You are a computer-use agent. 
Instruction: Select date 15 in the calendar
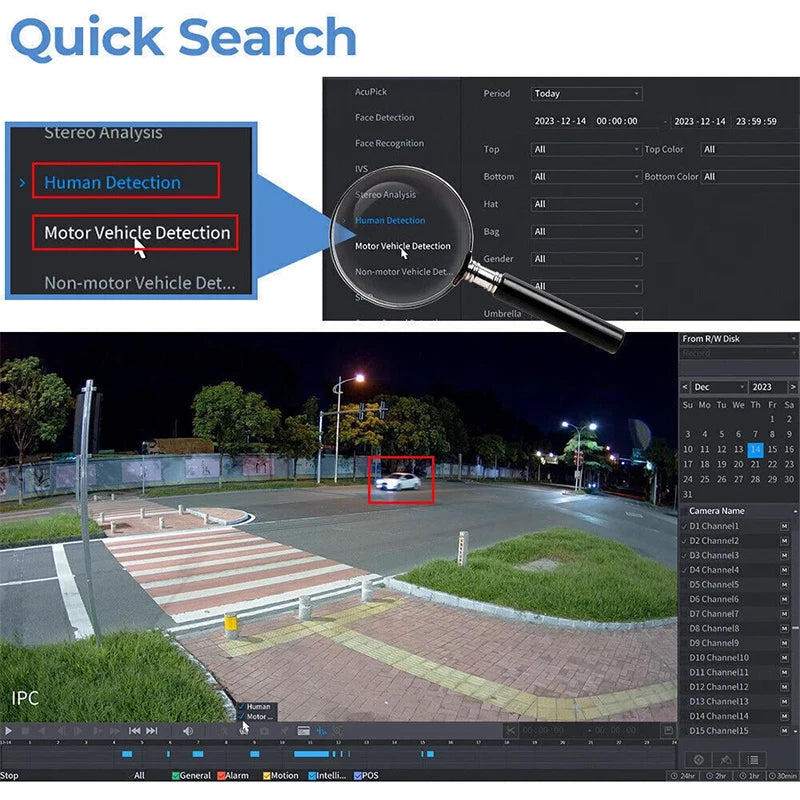(x=772, y=449)
